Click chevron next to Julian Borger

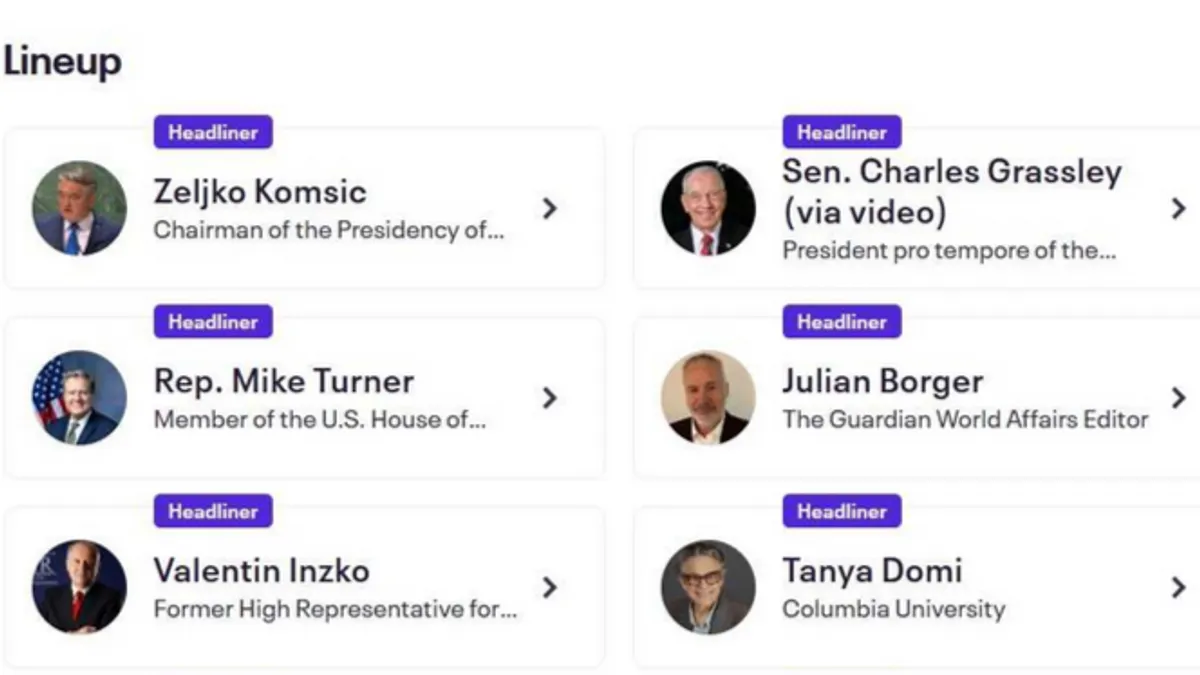tap(1178, 398)
